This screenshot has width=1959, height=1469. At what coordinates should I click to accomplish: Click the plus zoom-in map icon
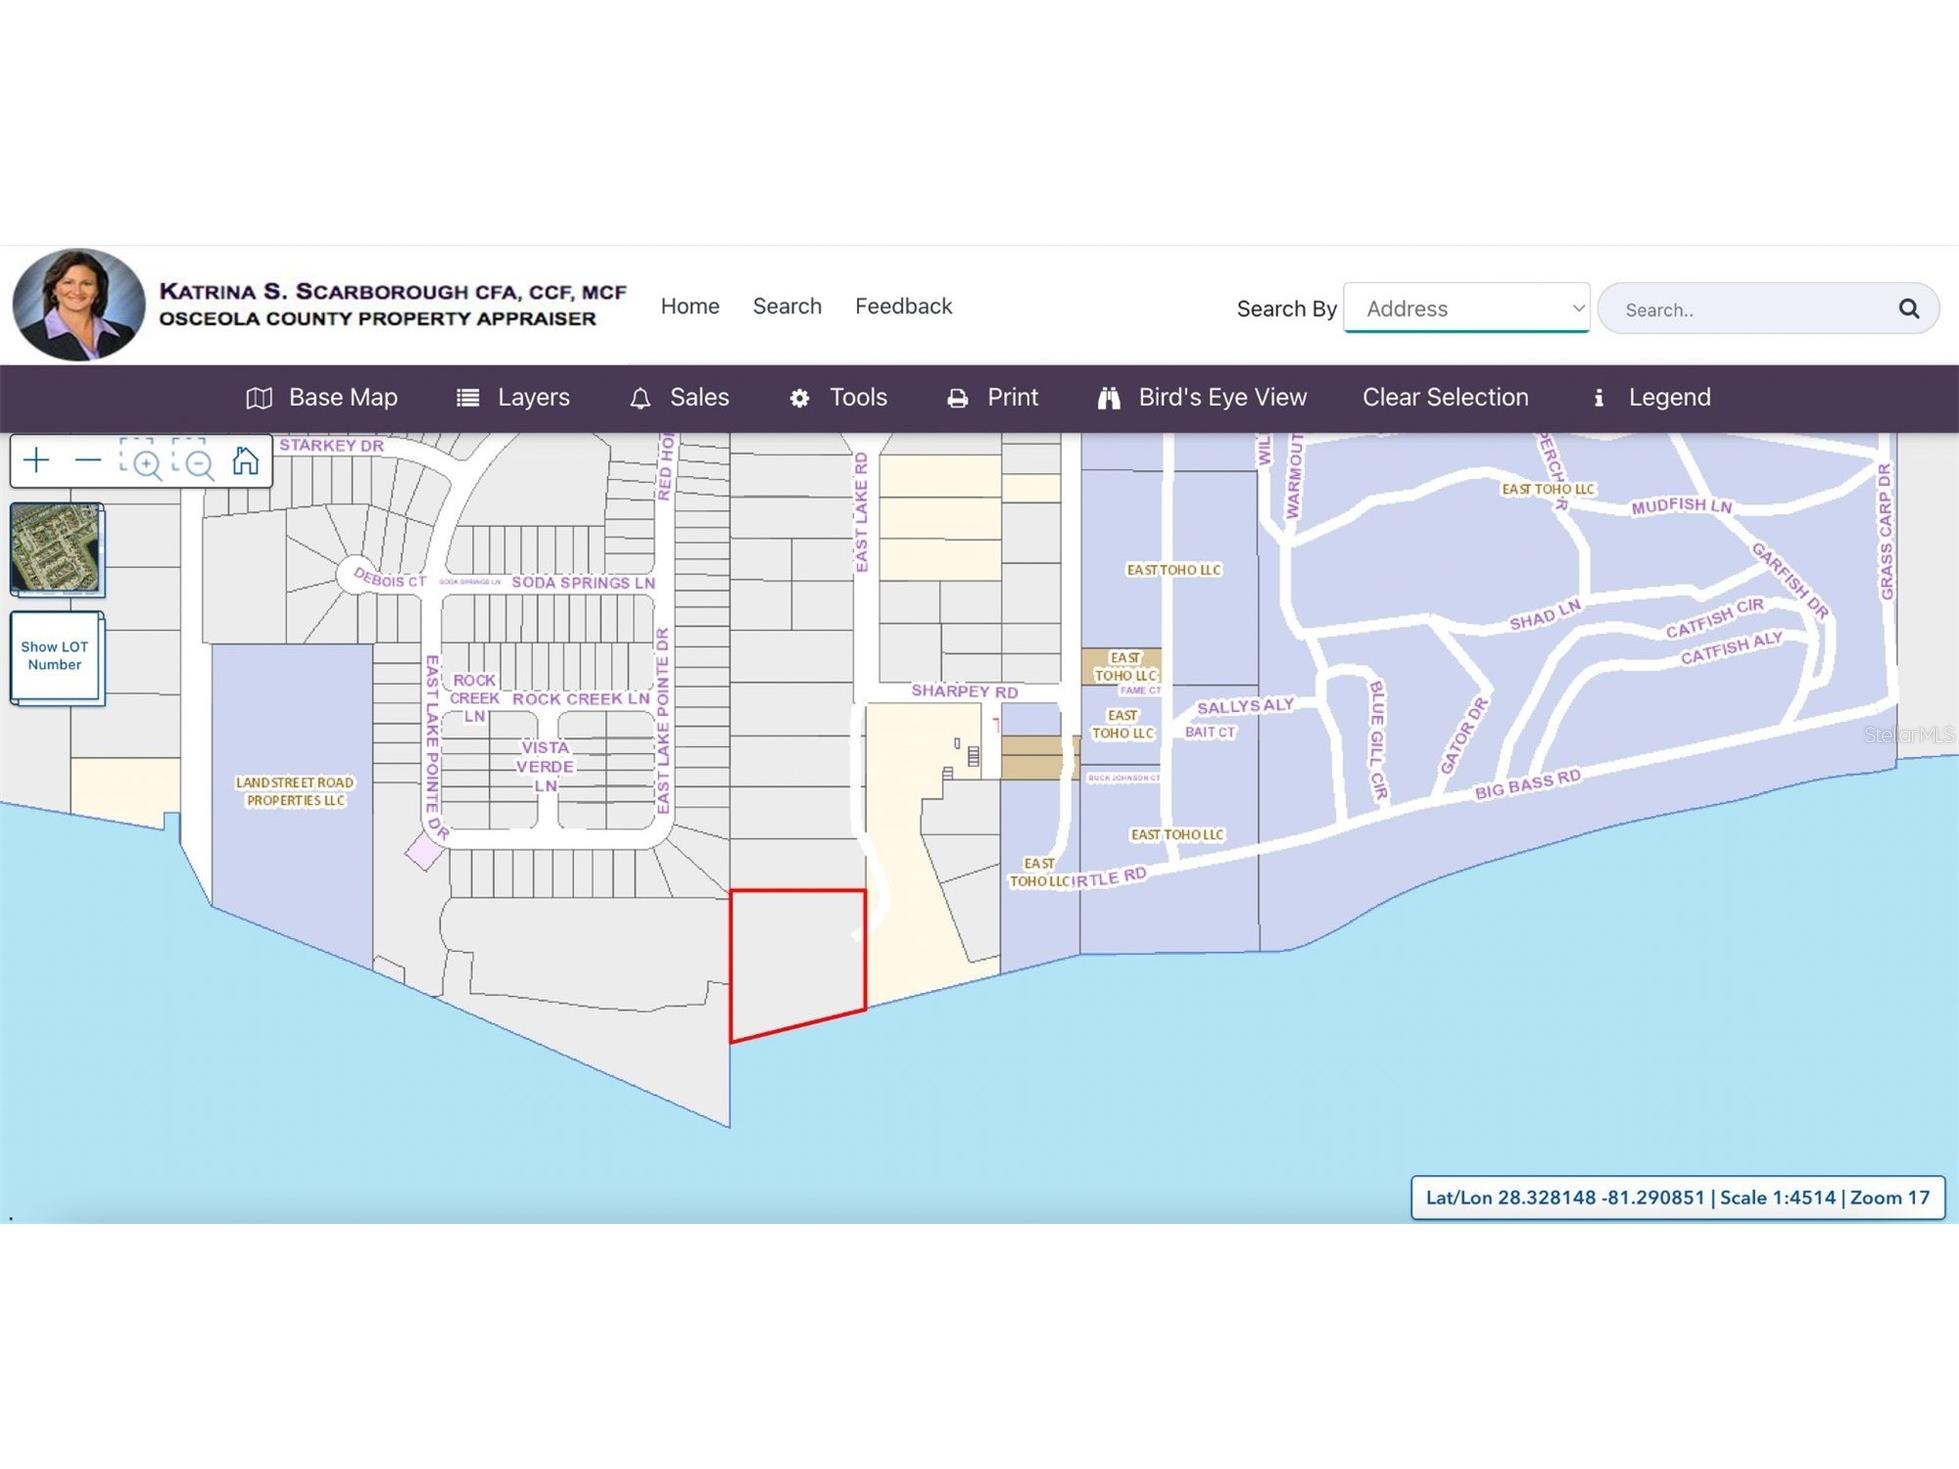click(x=37, y=461)
